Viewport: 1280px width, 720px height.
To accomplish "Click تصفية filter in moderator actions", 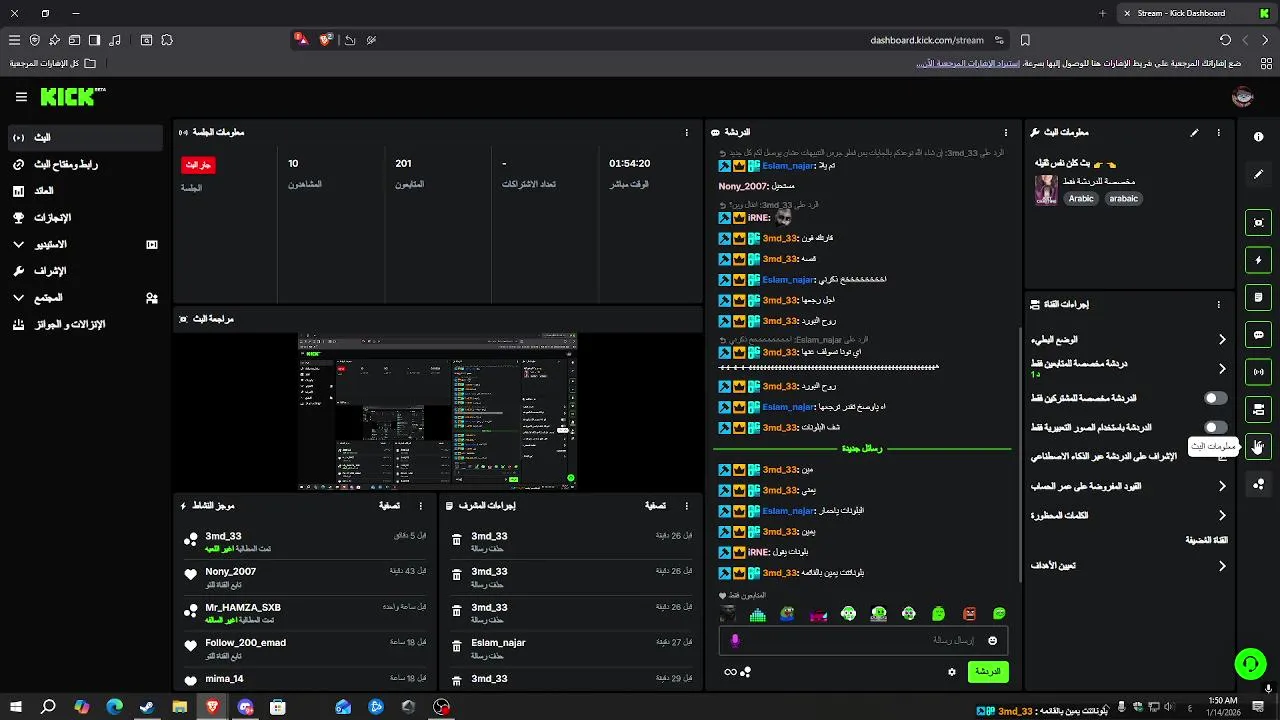I will [655, 506].
